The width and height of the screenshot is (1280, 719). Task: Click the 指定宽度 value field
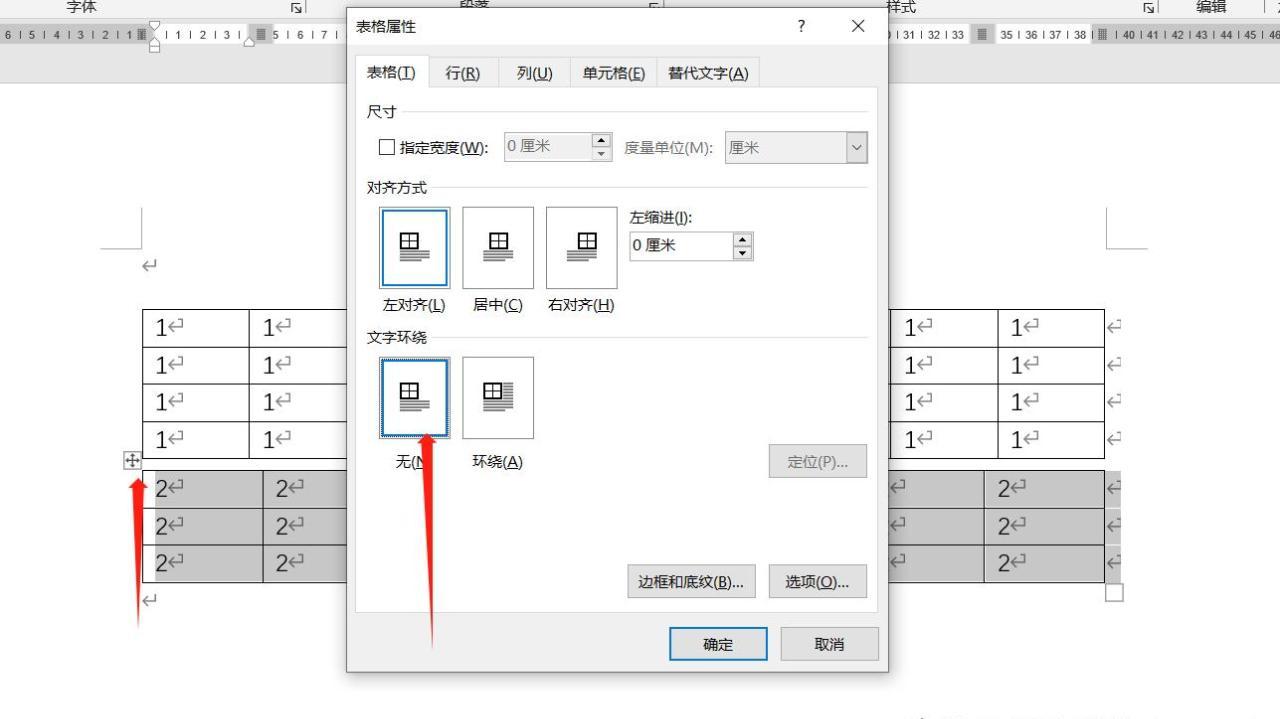(548, 147)
